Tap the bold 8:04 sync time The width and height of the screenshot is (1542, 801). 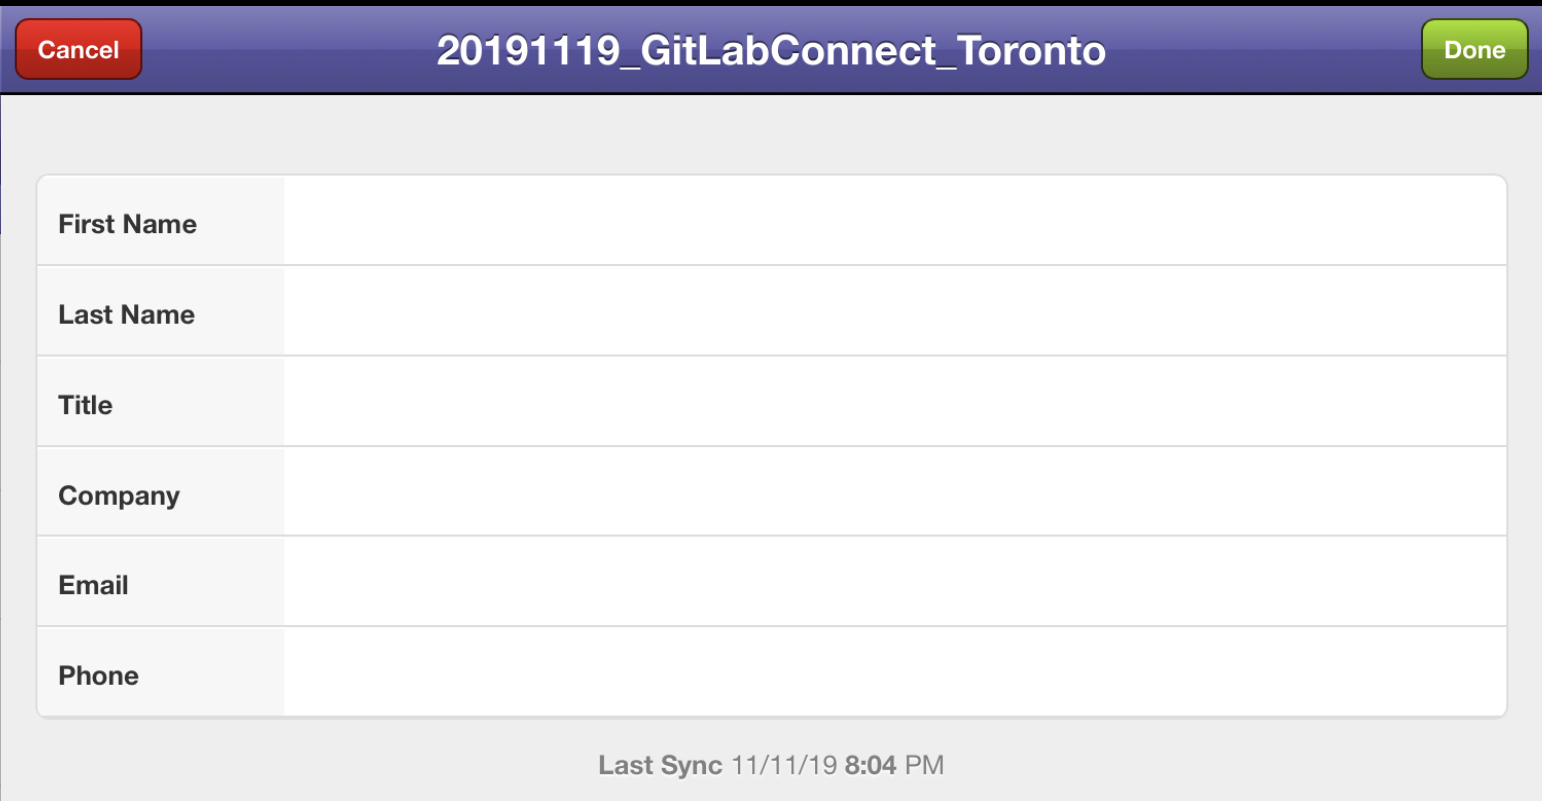click(870, 765)
